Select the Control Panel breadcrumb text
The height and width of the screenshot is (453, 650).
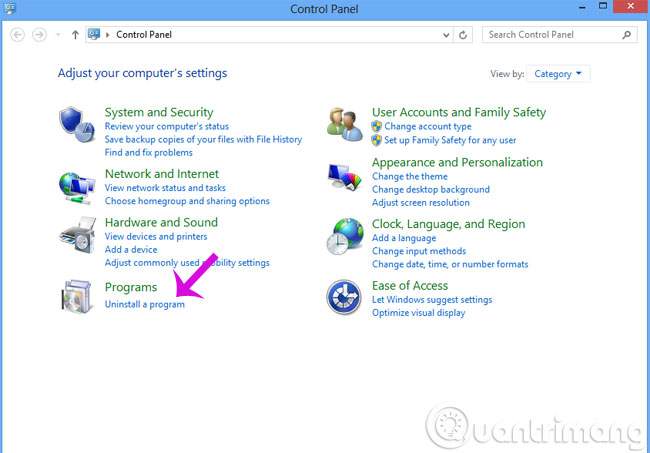click(144, 35)
